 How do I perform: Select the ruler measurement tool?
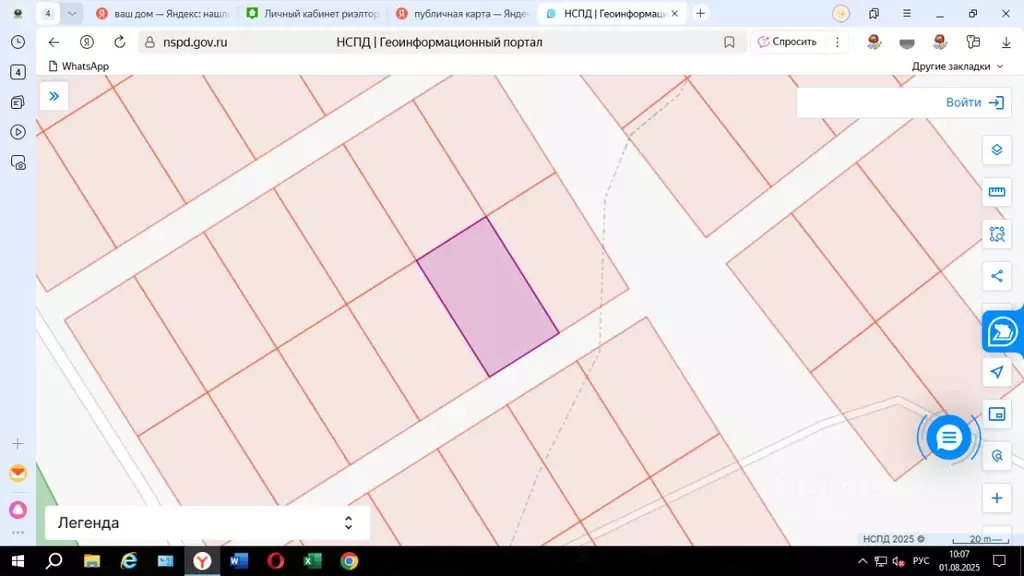coord(997,192)
